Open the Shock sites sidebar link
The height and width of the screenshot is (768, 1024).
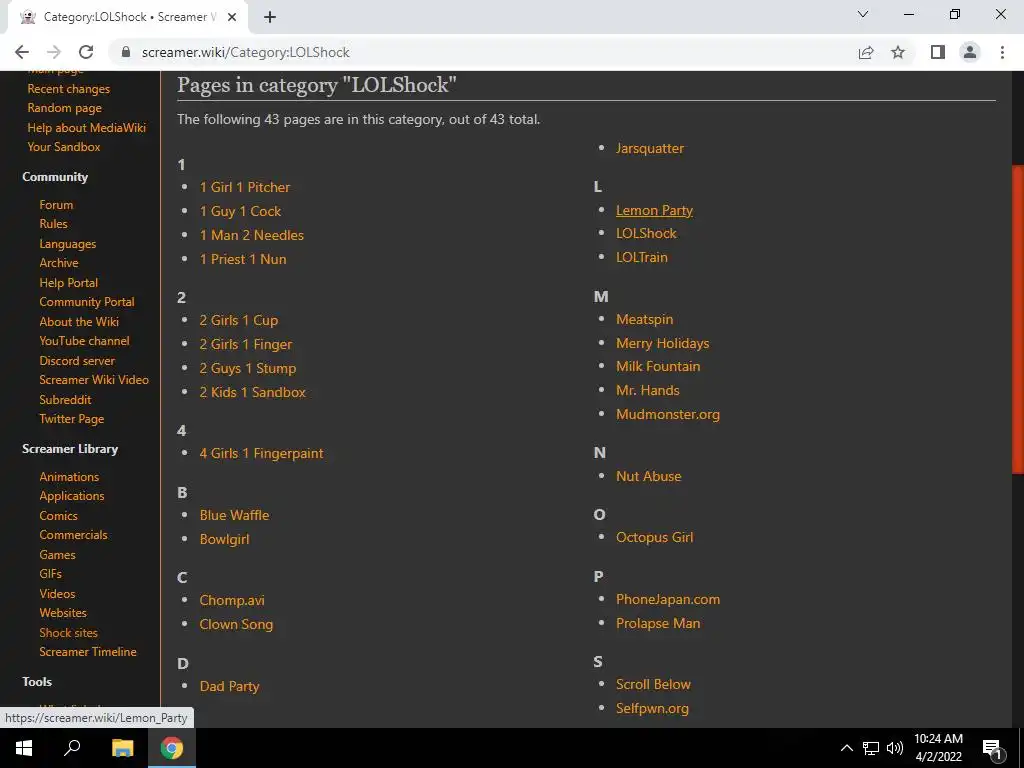[x=69, y=632]
